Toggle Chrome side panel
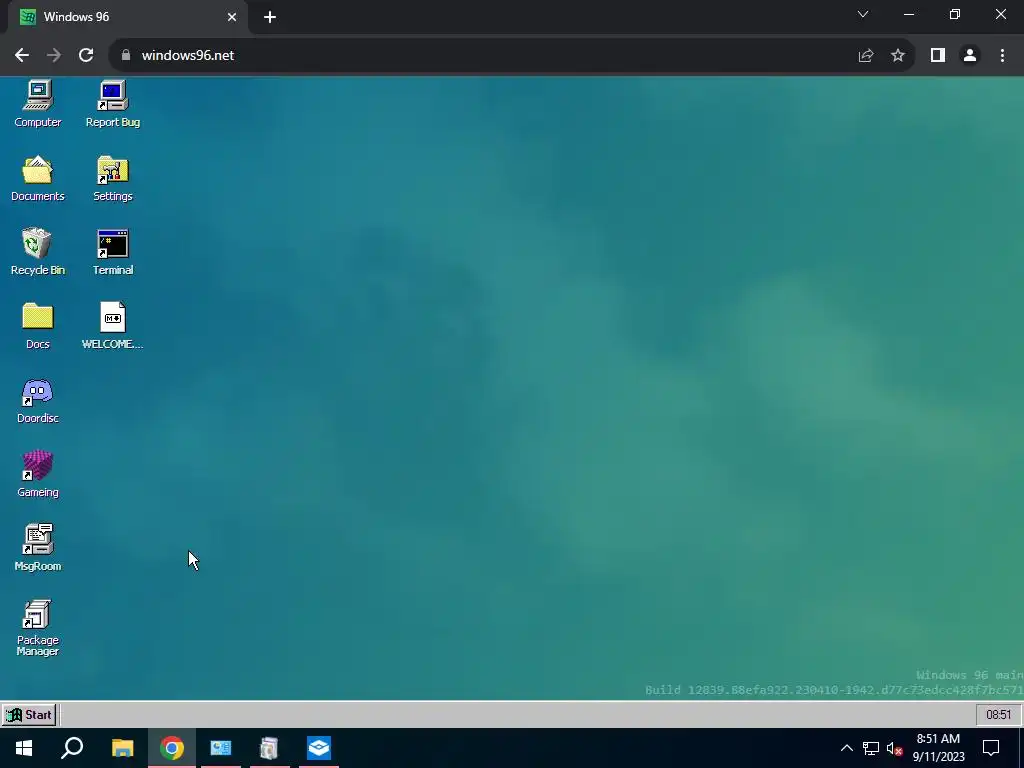The width and height of the screenshot is (1024, 768). 938,56
